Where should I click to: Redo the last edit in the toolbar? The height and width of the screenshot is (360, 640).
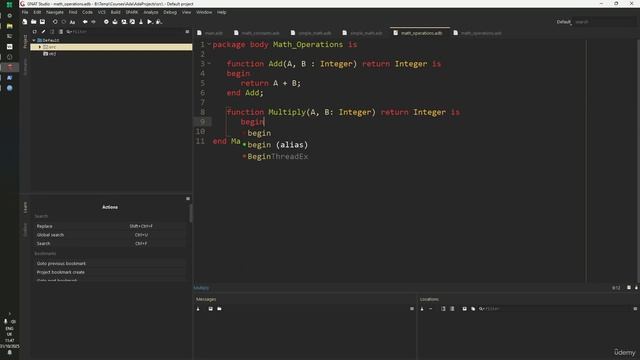pyautogui.click(x=64, y=22)
